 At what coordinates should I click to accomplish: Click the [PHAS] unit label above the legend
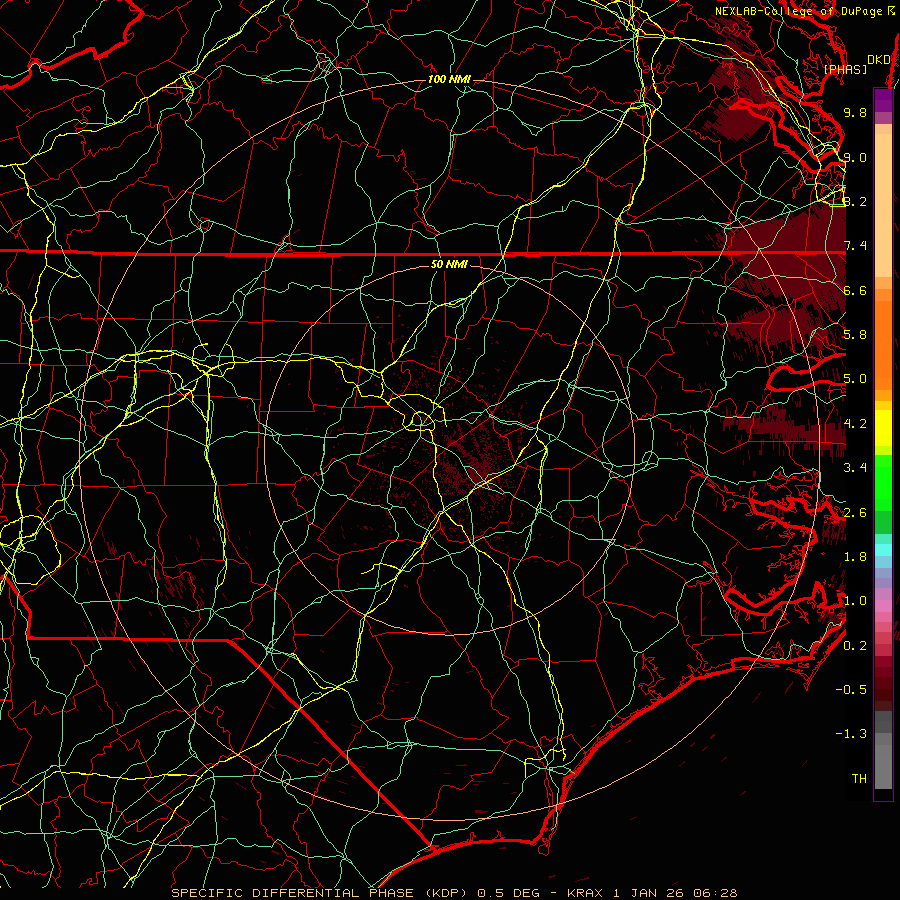tap(845, 69)
